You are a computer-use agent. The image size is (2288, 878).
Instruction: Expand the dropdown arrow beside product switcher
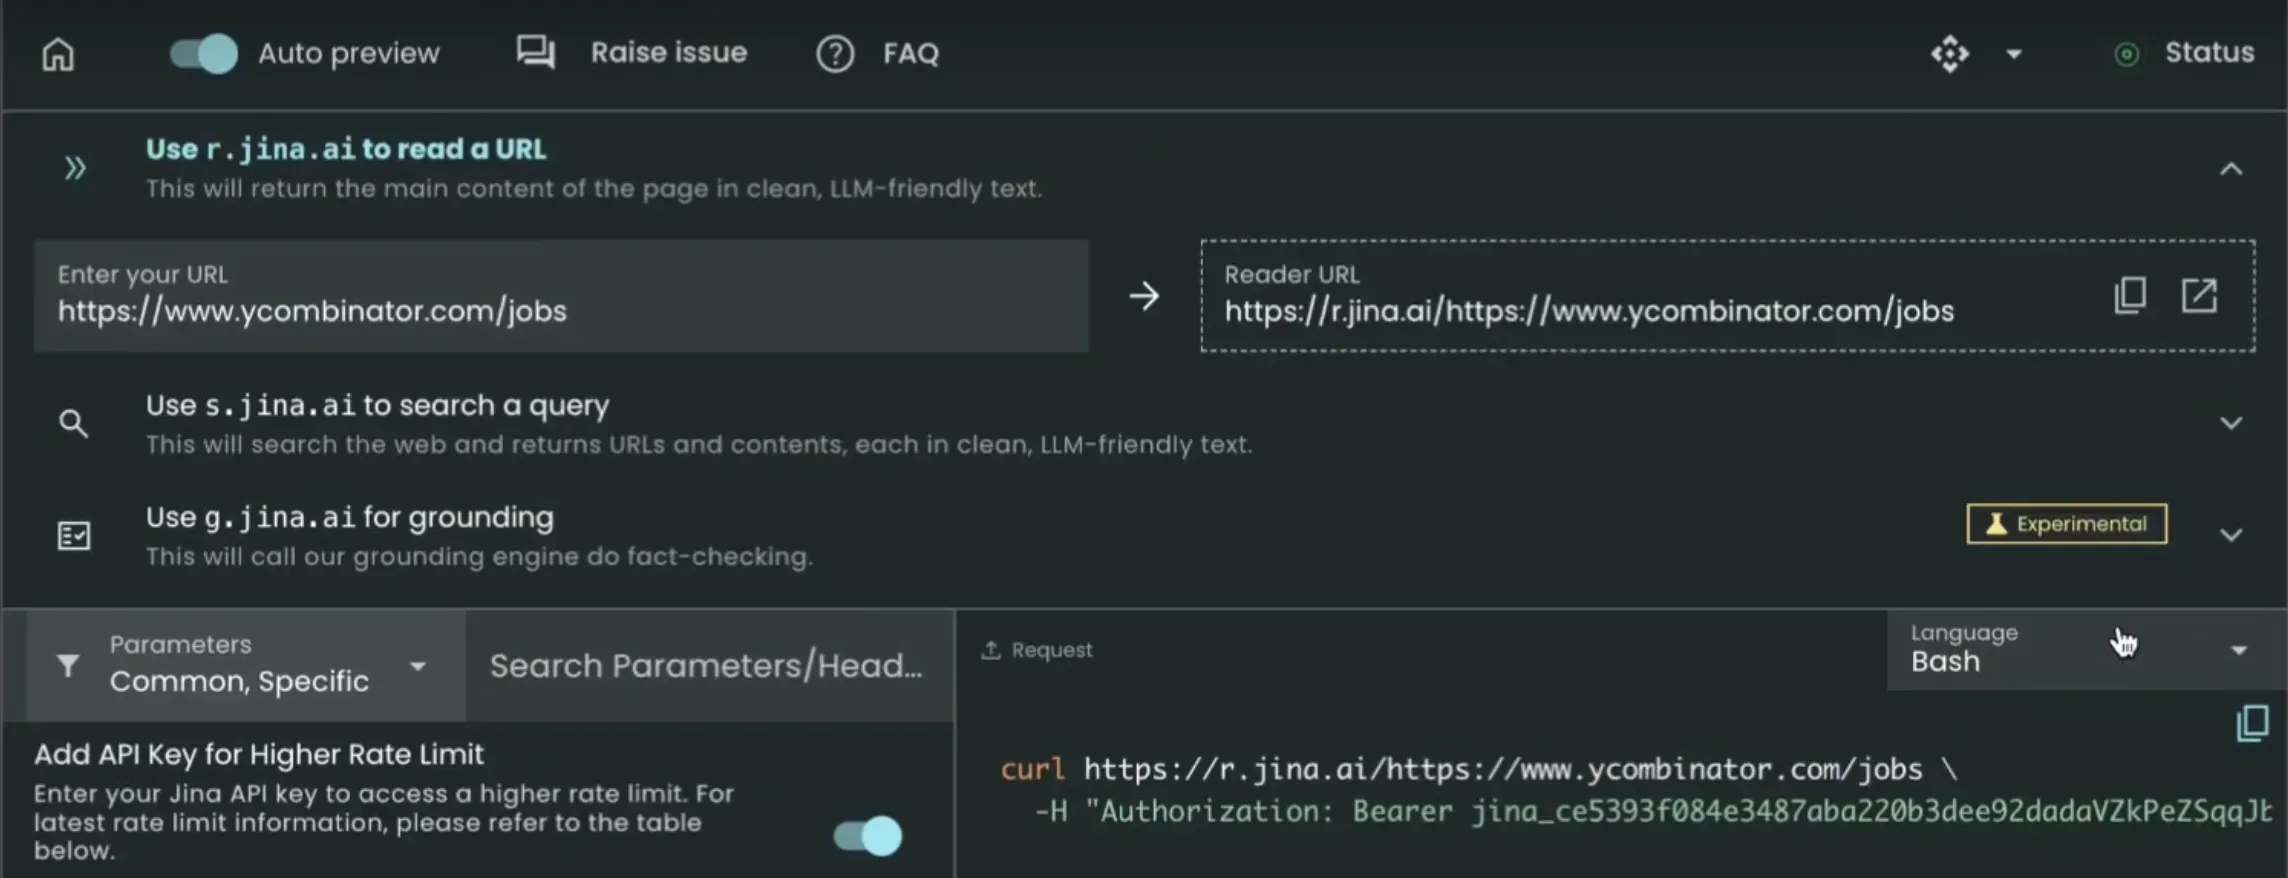tap(2014, 54)
